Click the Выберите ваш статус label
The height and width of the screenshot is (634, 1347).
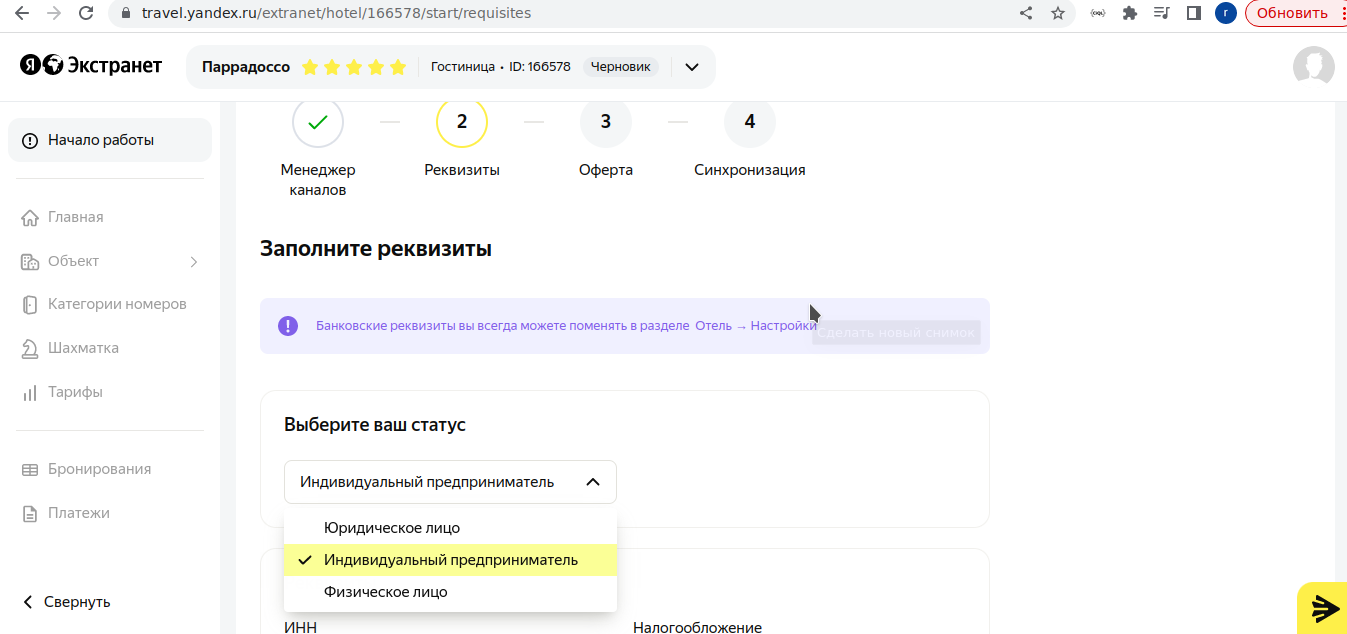tap(375, 425)
